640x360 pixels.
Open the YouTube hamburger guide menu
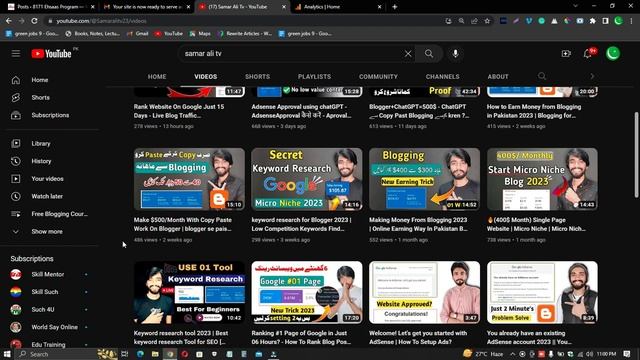(x=16, y=53)
